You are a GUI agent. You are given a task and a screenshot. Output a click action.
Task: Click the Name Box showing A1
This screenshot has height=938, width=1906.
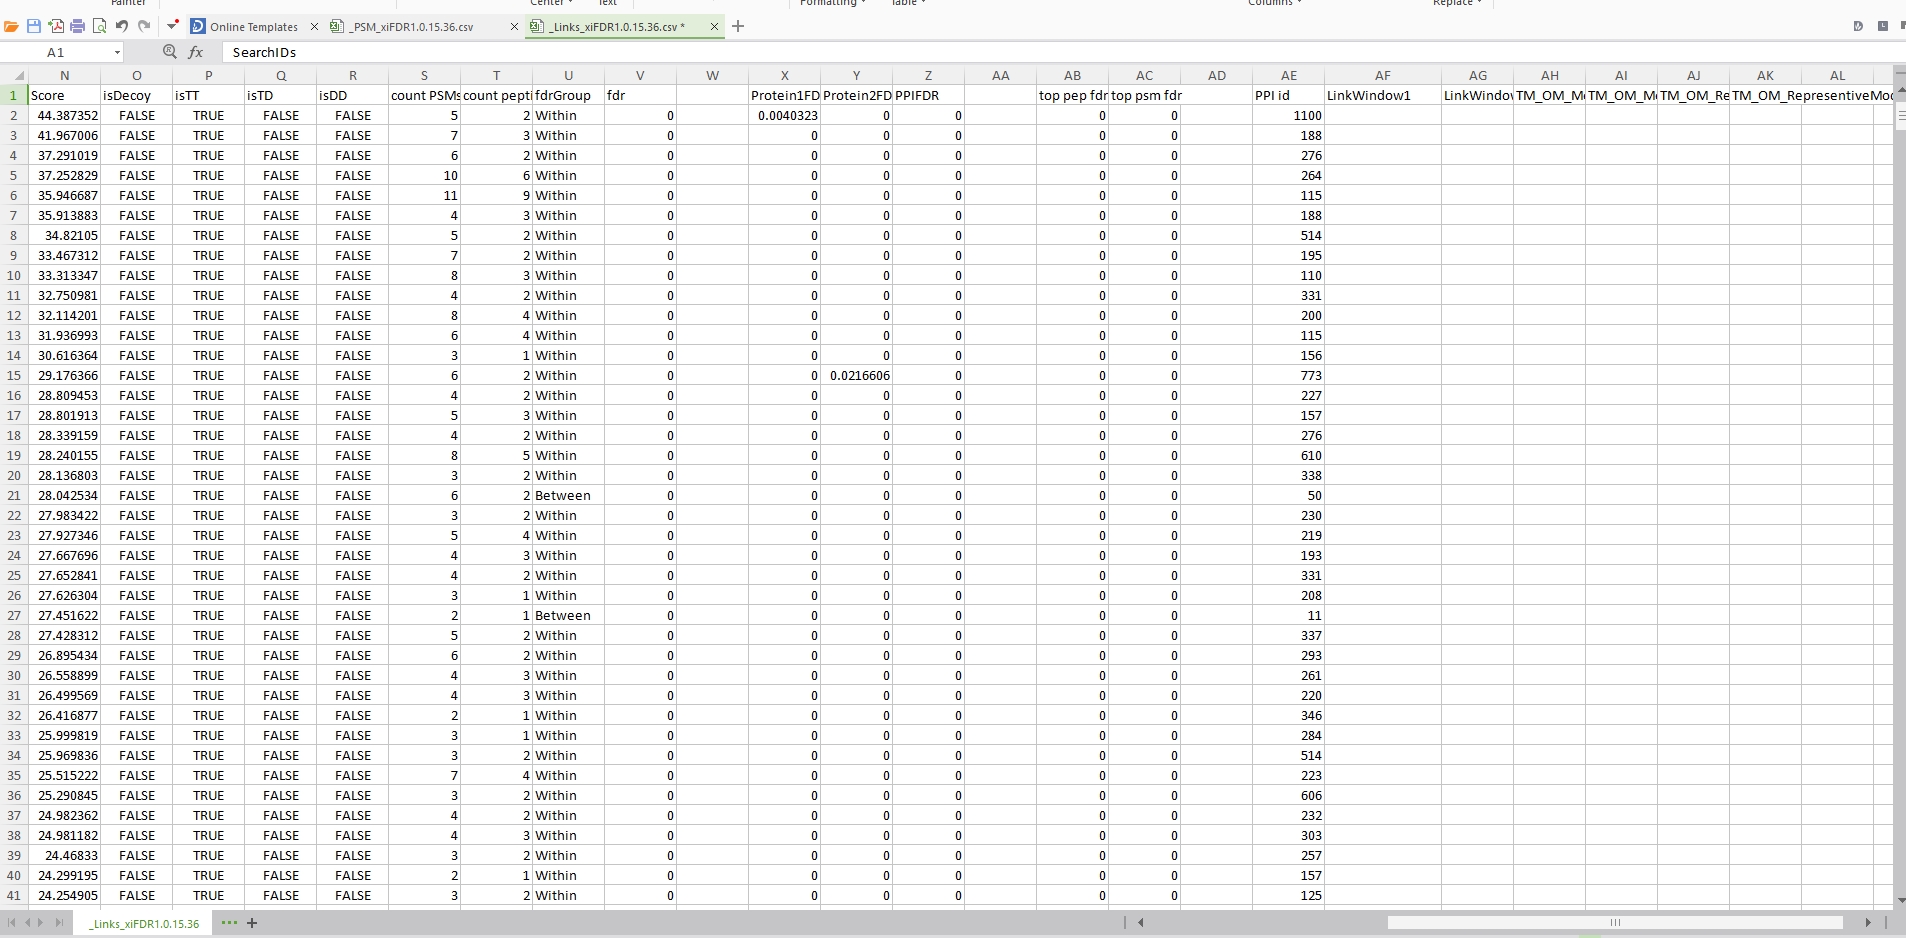coord(56,52)
